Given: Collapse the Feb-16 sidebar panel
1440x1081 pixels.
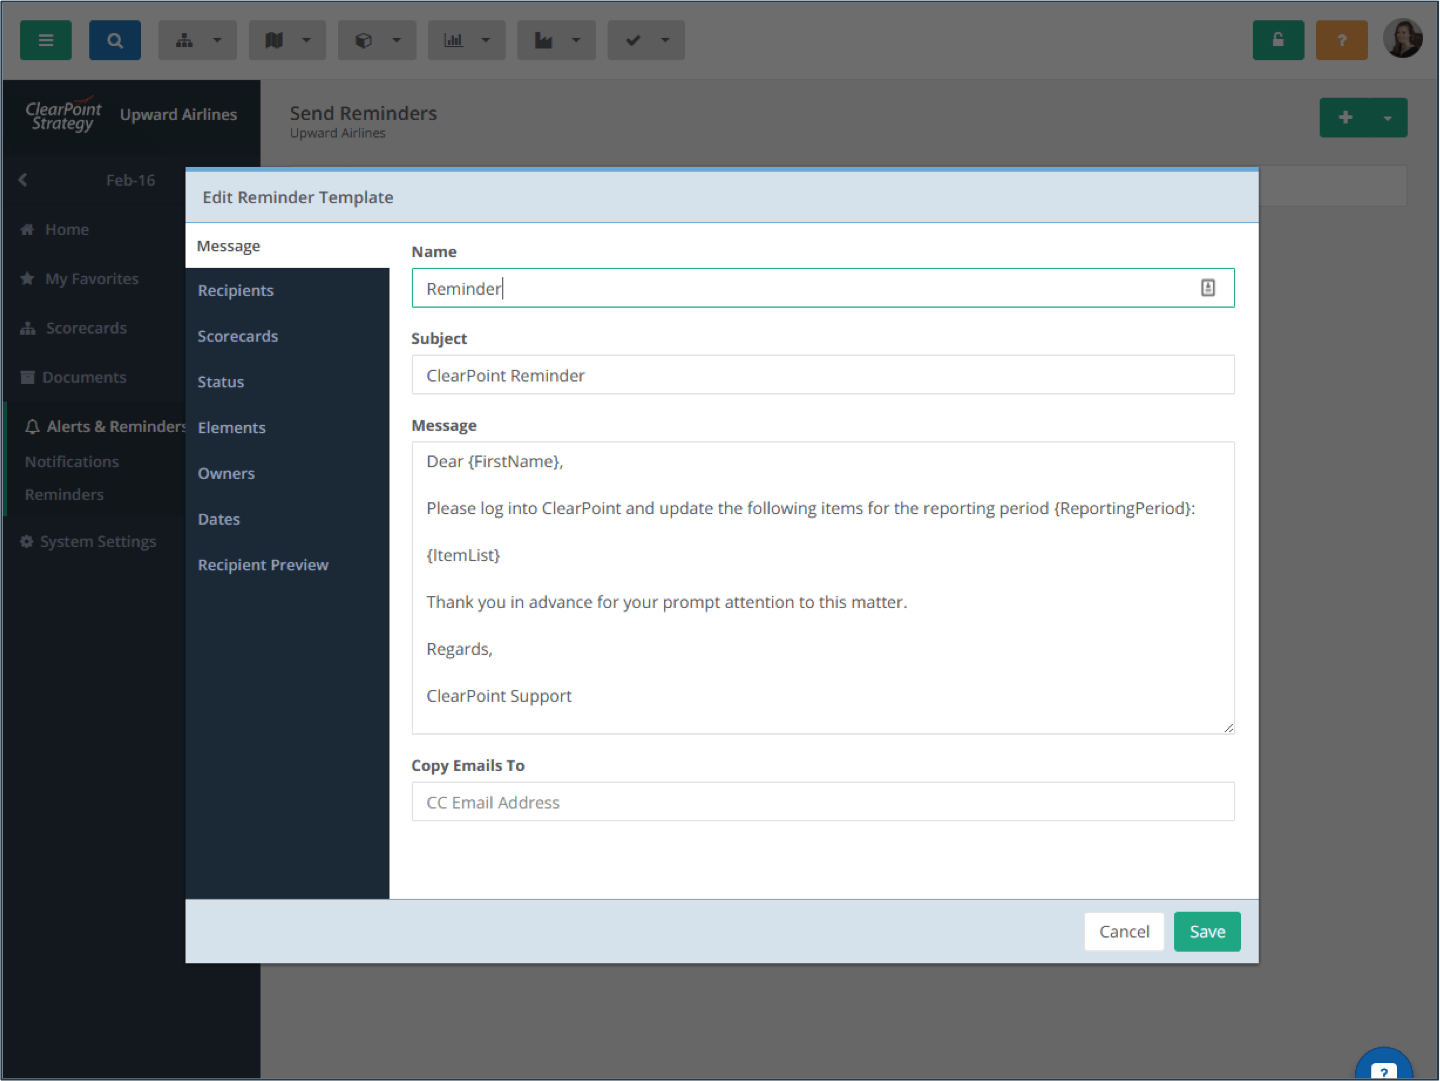Looking at the screenshot, I should pyautogui.click(x=22, y=180).
